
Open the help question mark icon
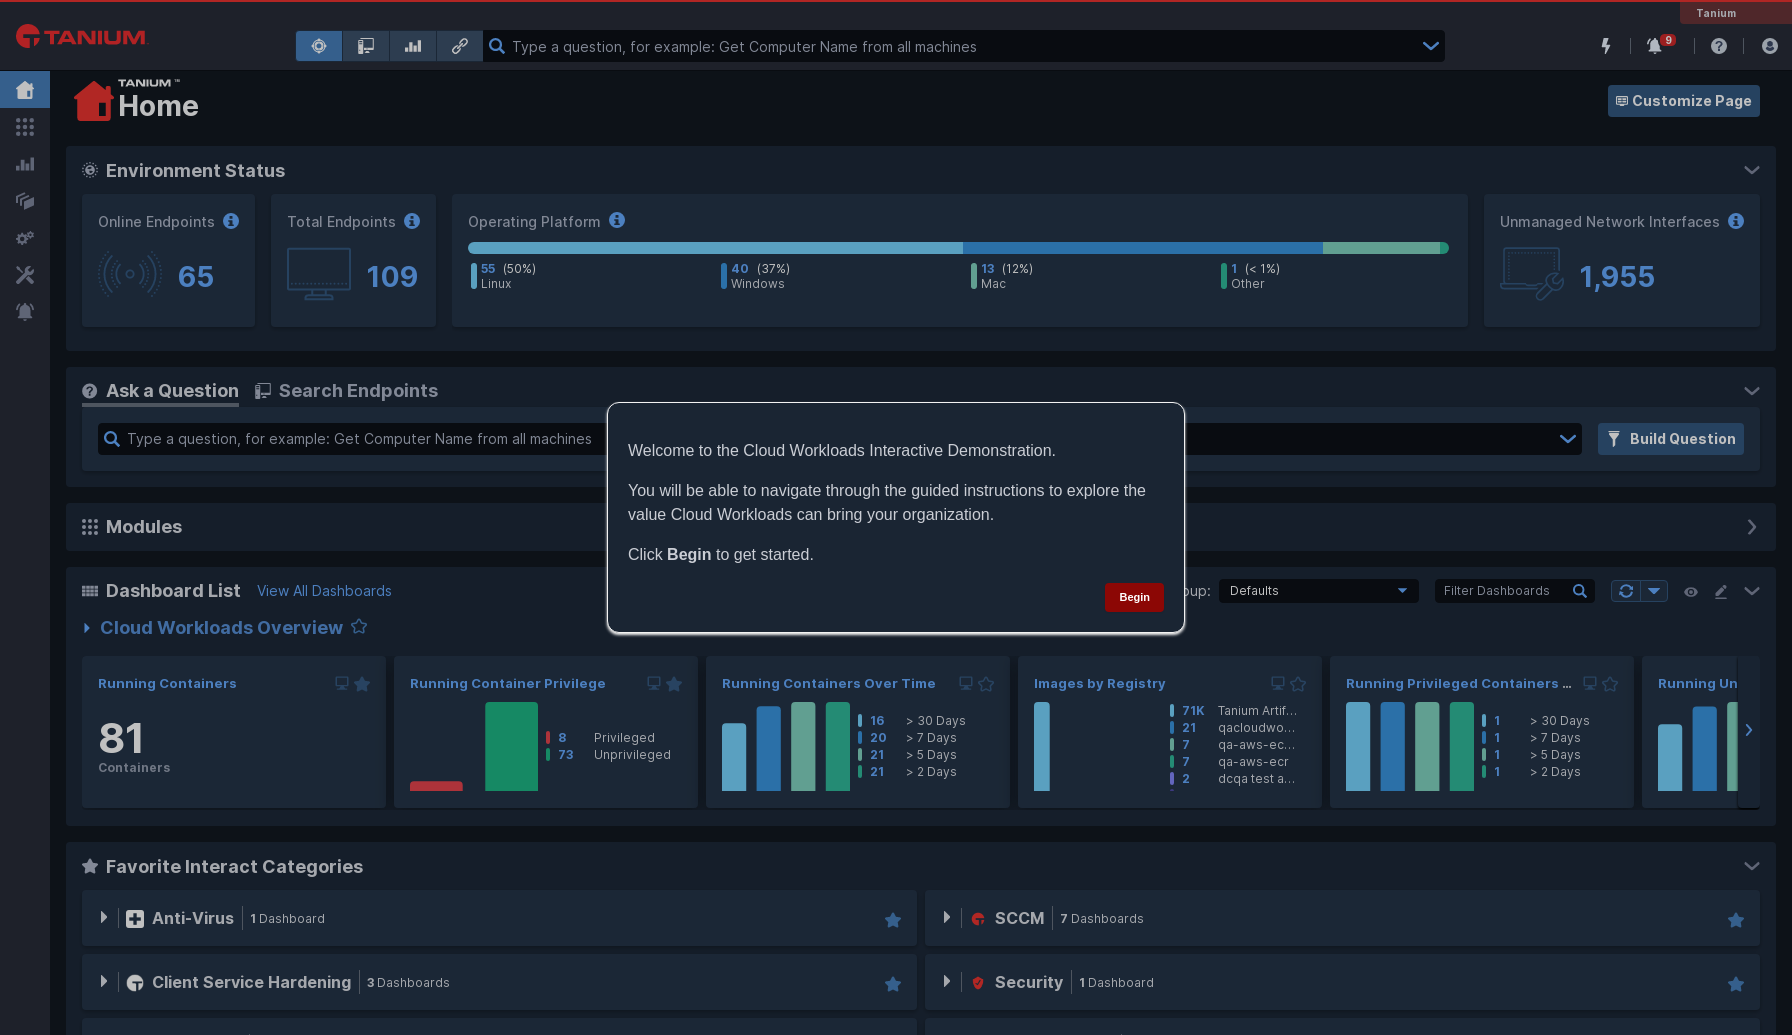(x=1719, y=46)
